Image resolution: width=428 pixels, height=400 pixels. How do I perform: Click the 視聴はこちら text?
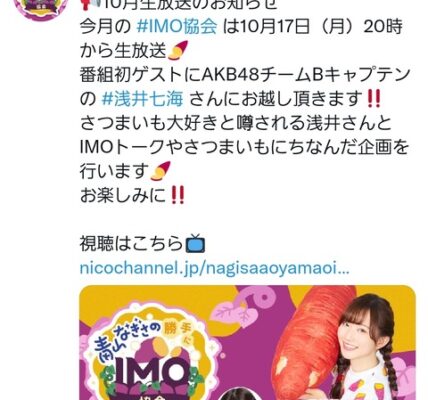pyautogui.click(x=132, y=244)
